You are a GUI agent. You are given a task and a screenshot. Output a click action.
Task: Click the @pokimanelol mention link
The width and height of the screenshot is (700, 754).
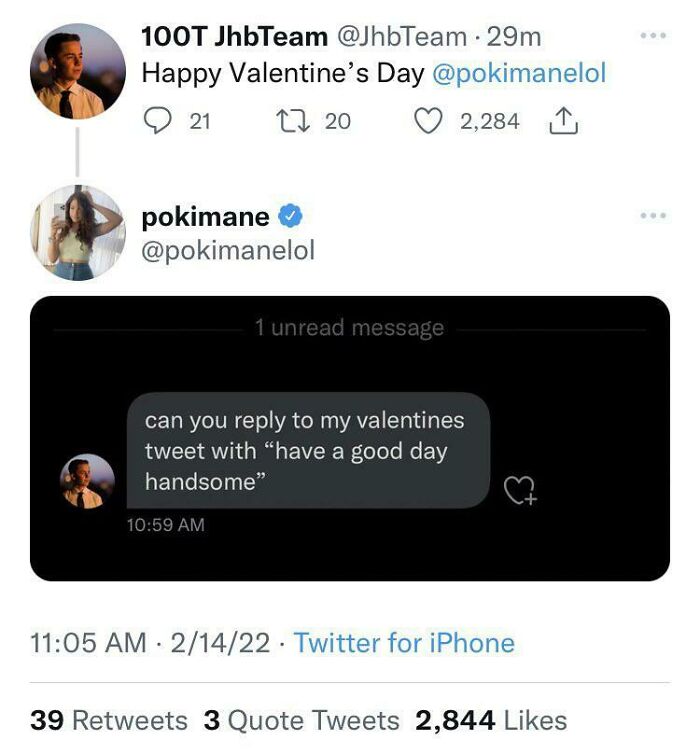pyautogui.click(x=519, y=73)
